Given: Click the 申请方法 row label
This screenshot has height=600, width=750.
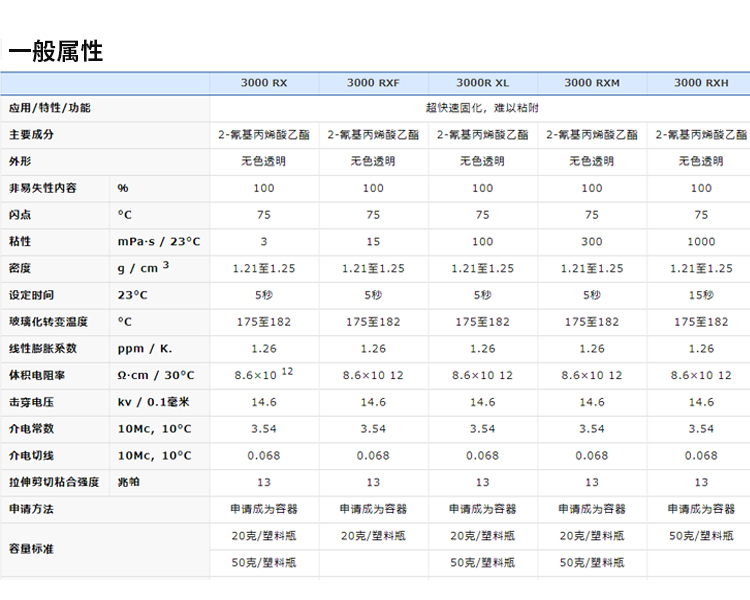Looking at the screenshot, I should click(x=31, y=509).
